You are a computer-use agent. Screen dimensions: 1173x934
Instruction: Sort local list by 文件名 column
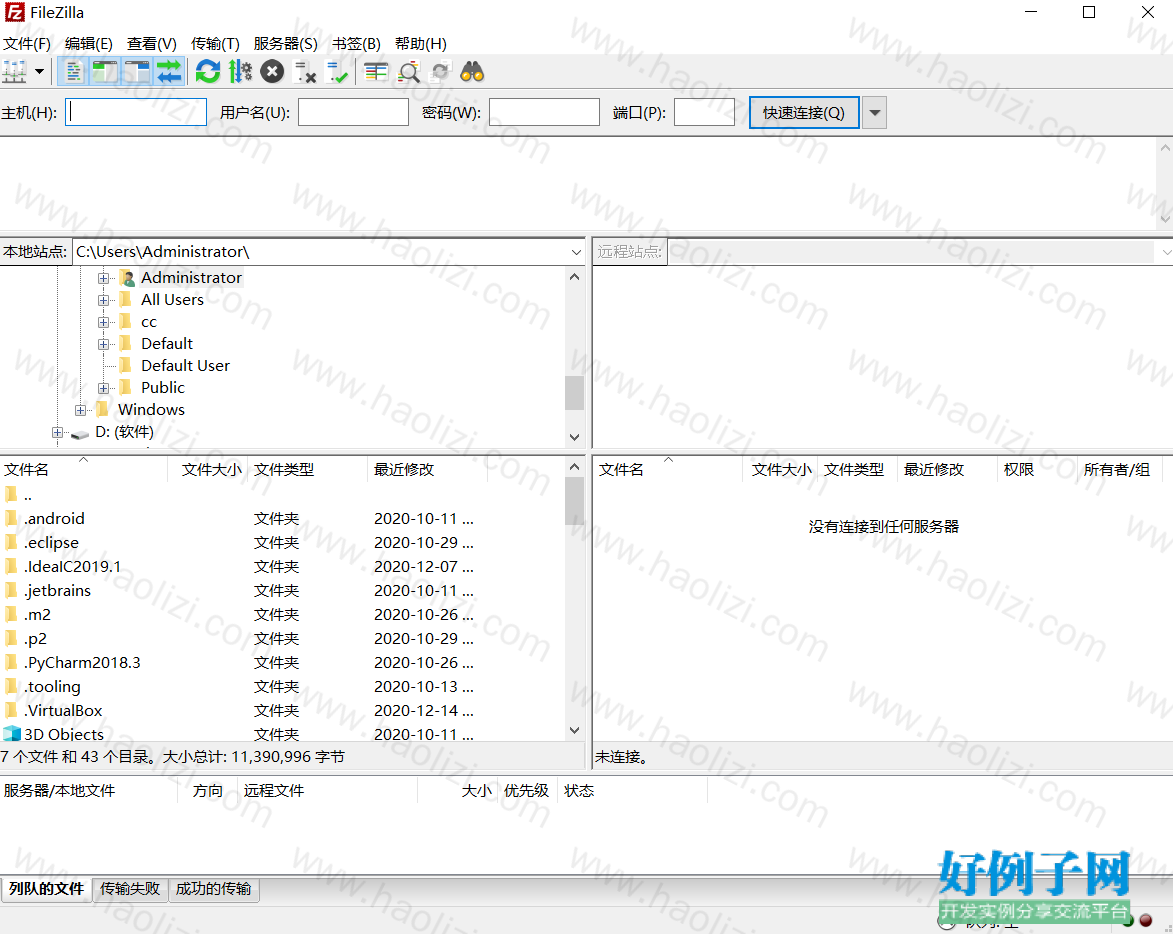tap(84, 470)
